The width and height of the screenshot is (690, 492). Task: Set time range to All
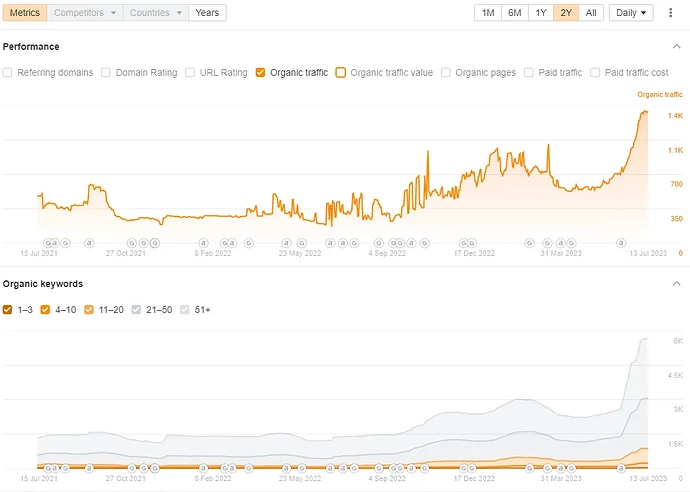(x=591, y=13)
